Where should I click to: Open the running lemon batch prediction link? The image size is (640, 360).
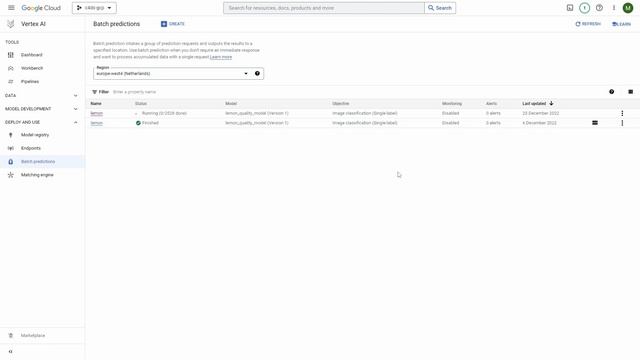[97, 113]
